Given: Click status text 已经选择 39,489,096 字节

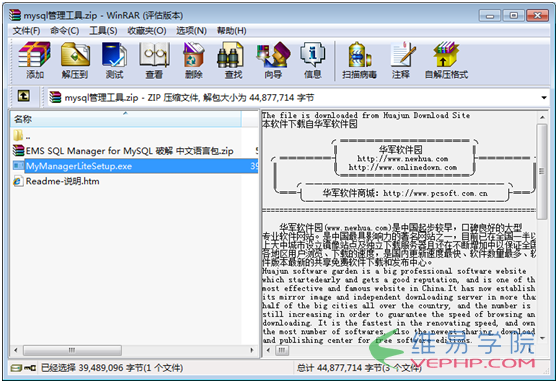Looking at the screenshot, I should pos(112,368).
